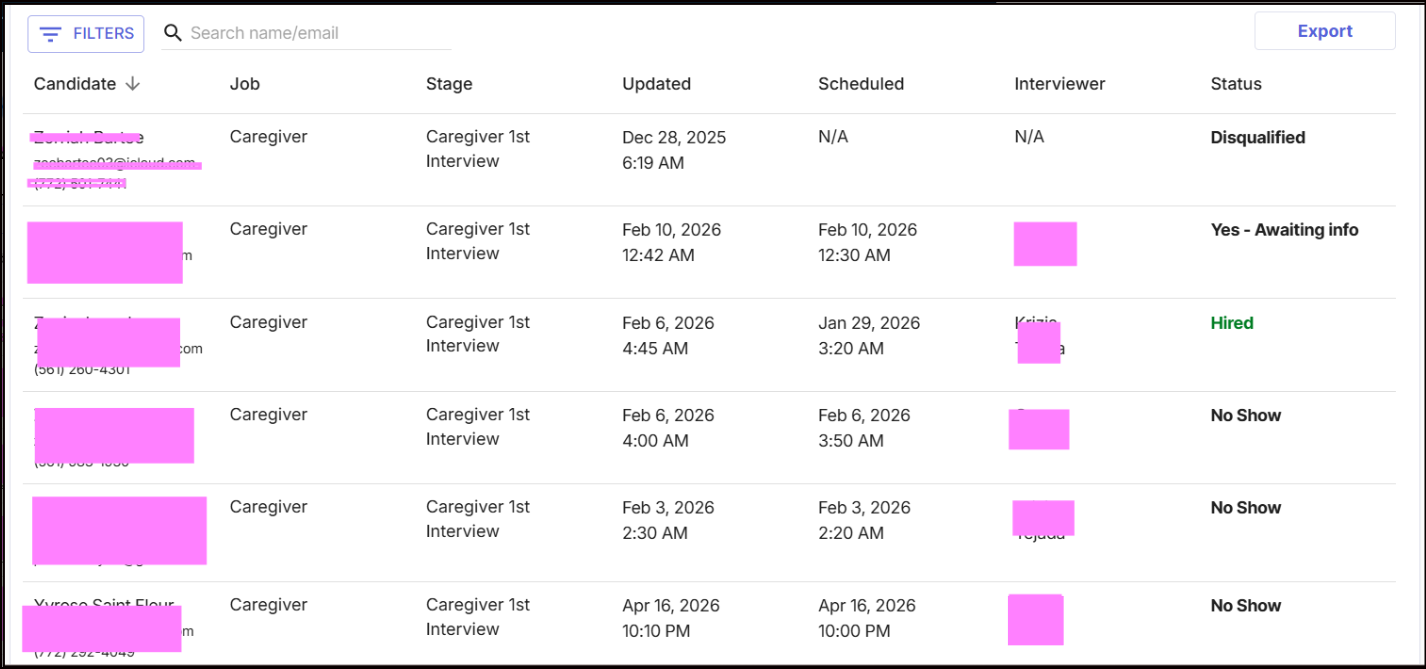
Task: Open the Disqualified status row
Action: coord(710,160)
